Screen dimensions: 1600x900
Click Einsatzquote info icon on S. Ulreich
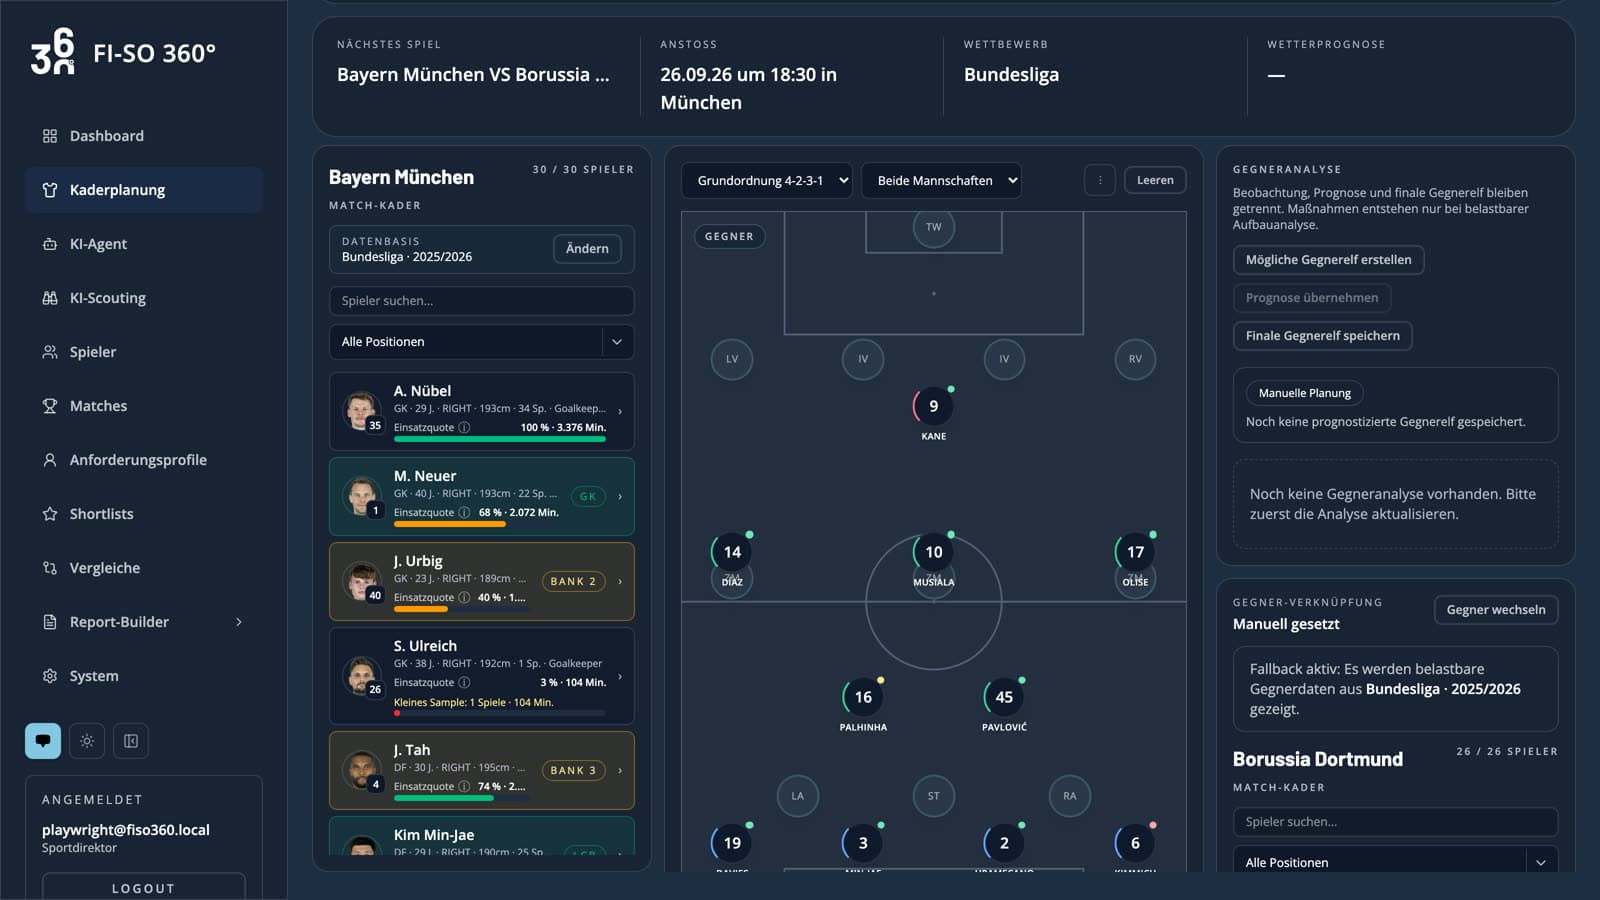(464, 682)
